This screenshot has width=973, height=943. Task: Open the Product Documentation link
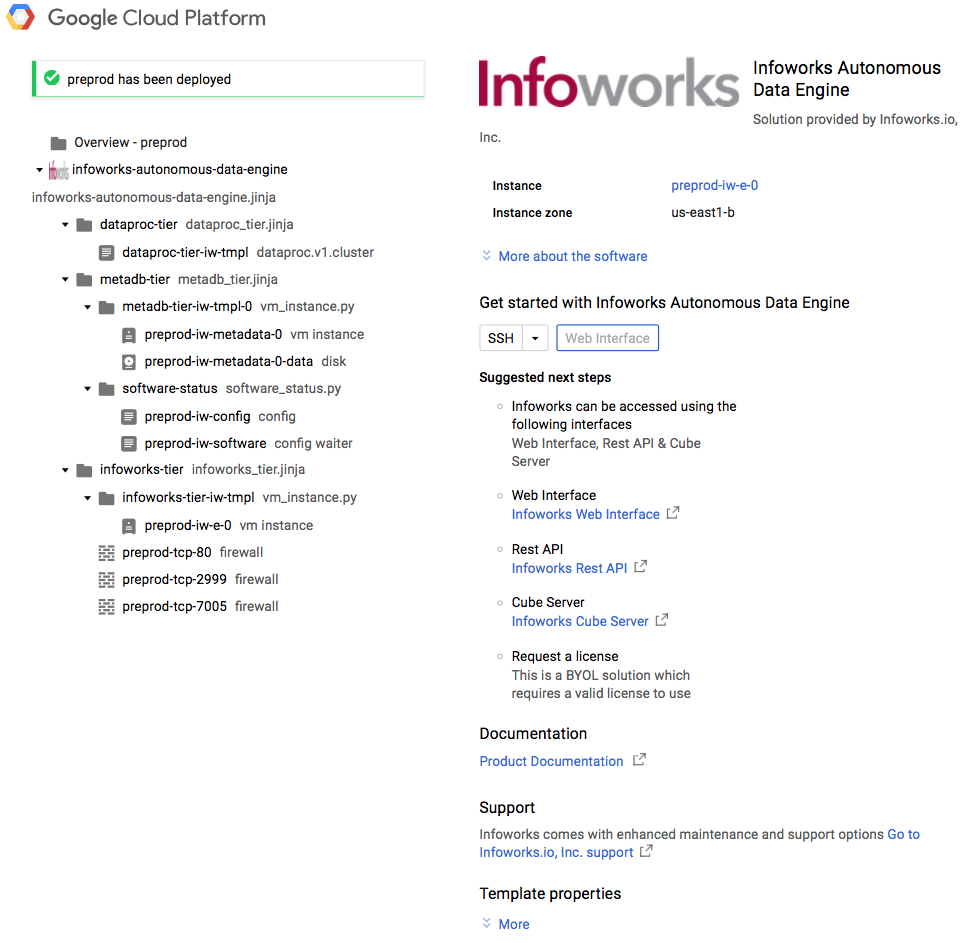pyautogui.click(x=551, y=761)
